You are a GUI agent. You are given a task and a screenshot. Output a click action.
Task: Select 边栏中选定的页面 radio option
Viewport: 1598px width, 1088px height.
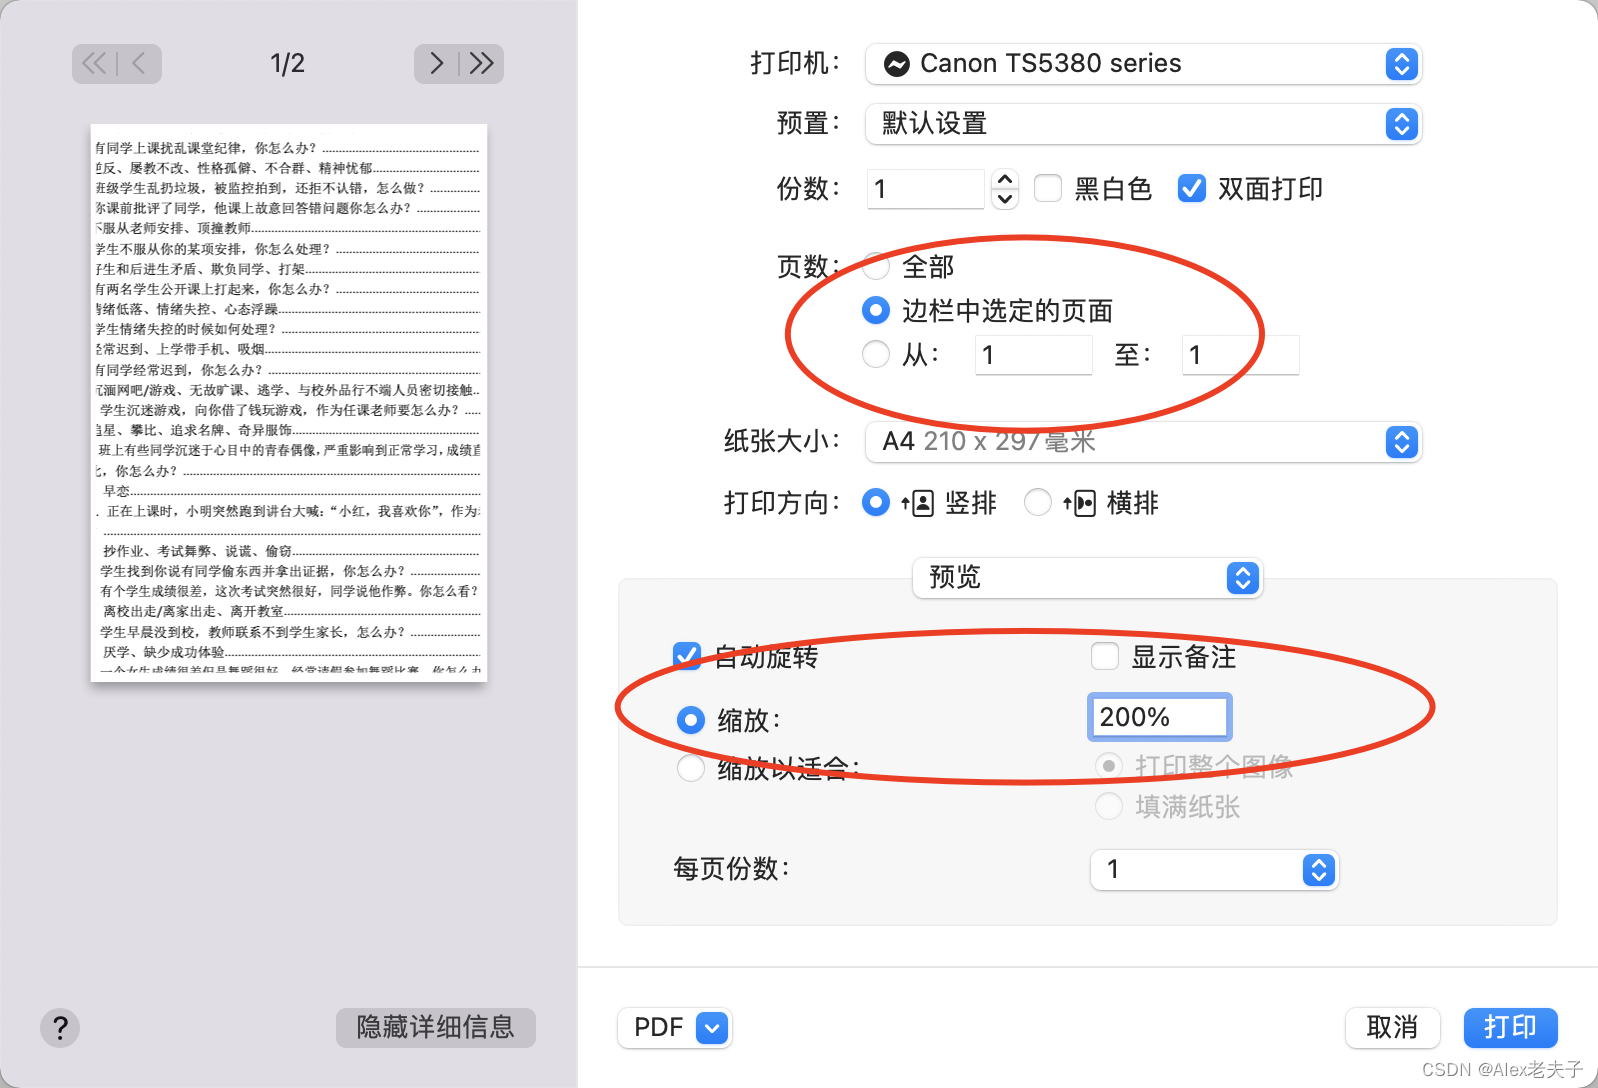876,311
